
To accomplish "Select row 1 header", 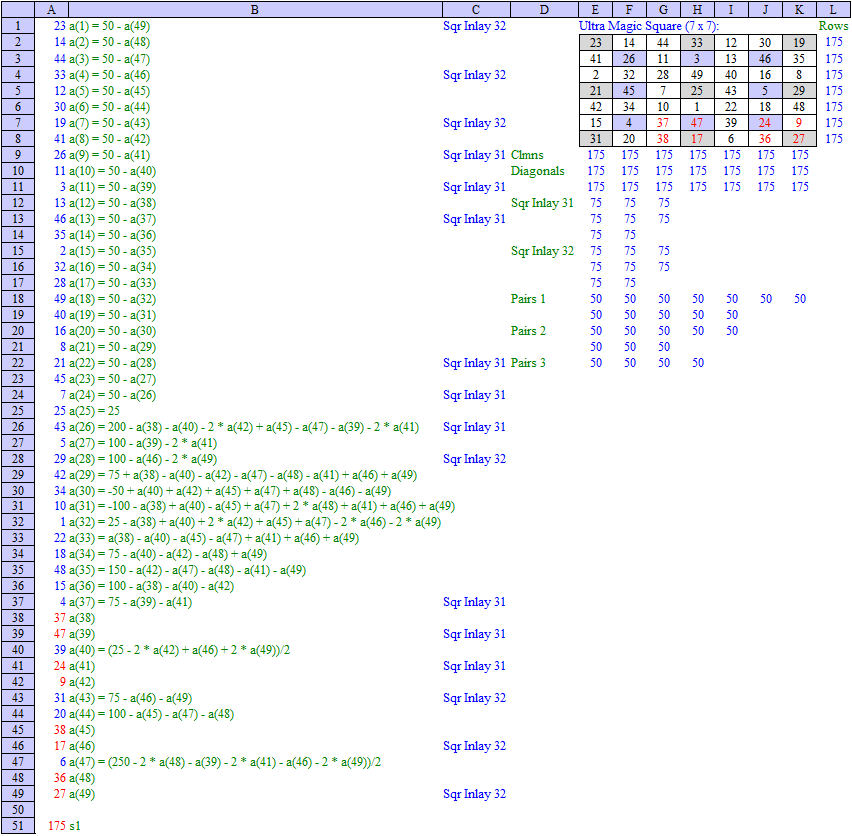I will point(18,26).
